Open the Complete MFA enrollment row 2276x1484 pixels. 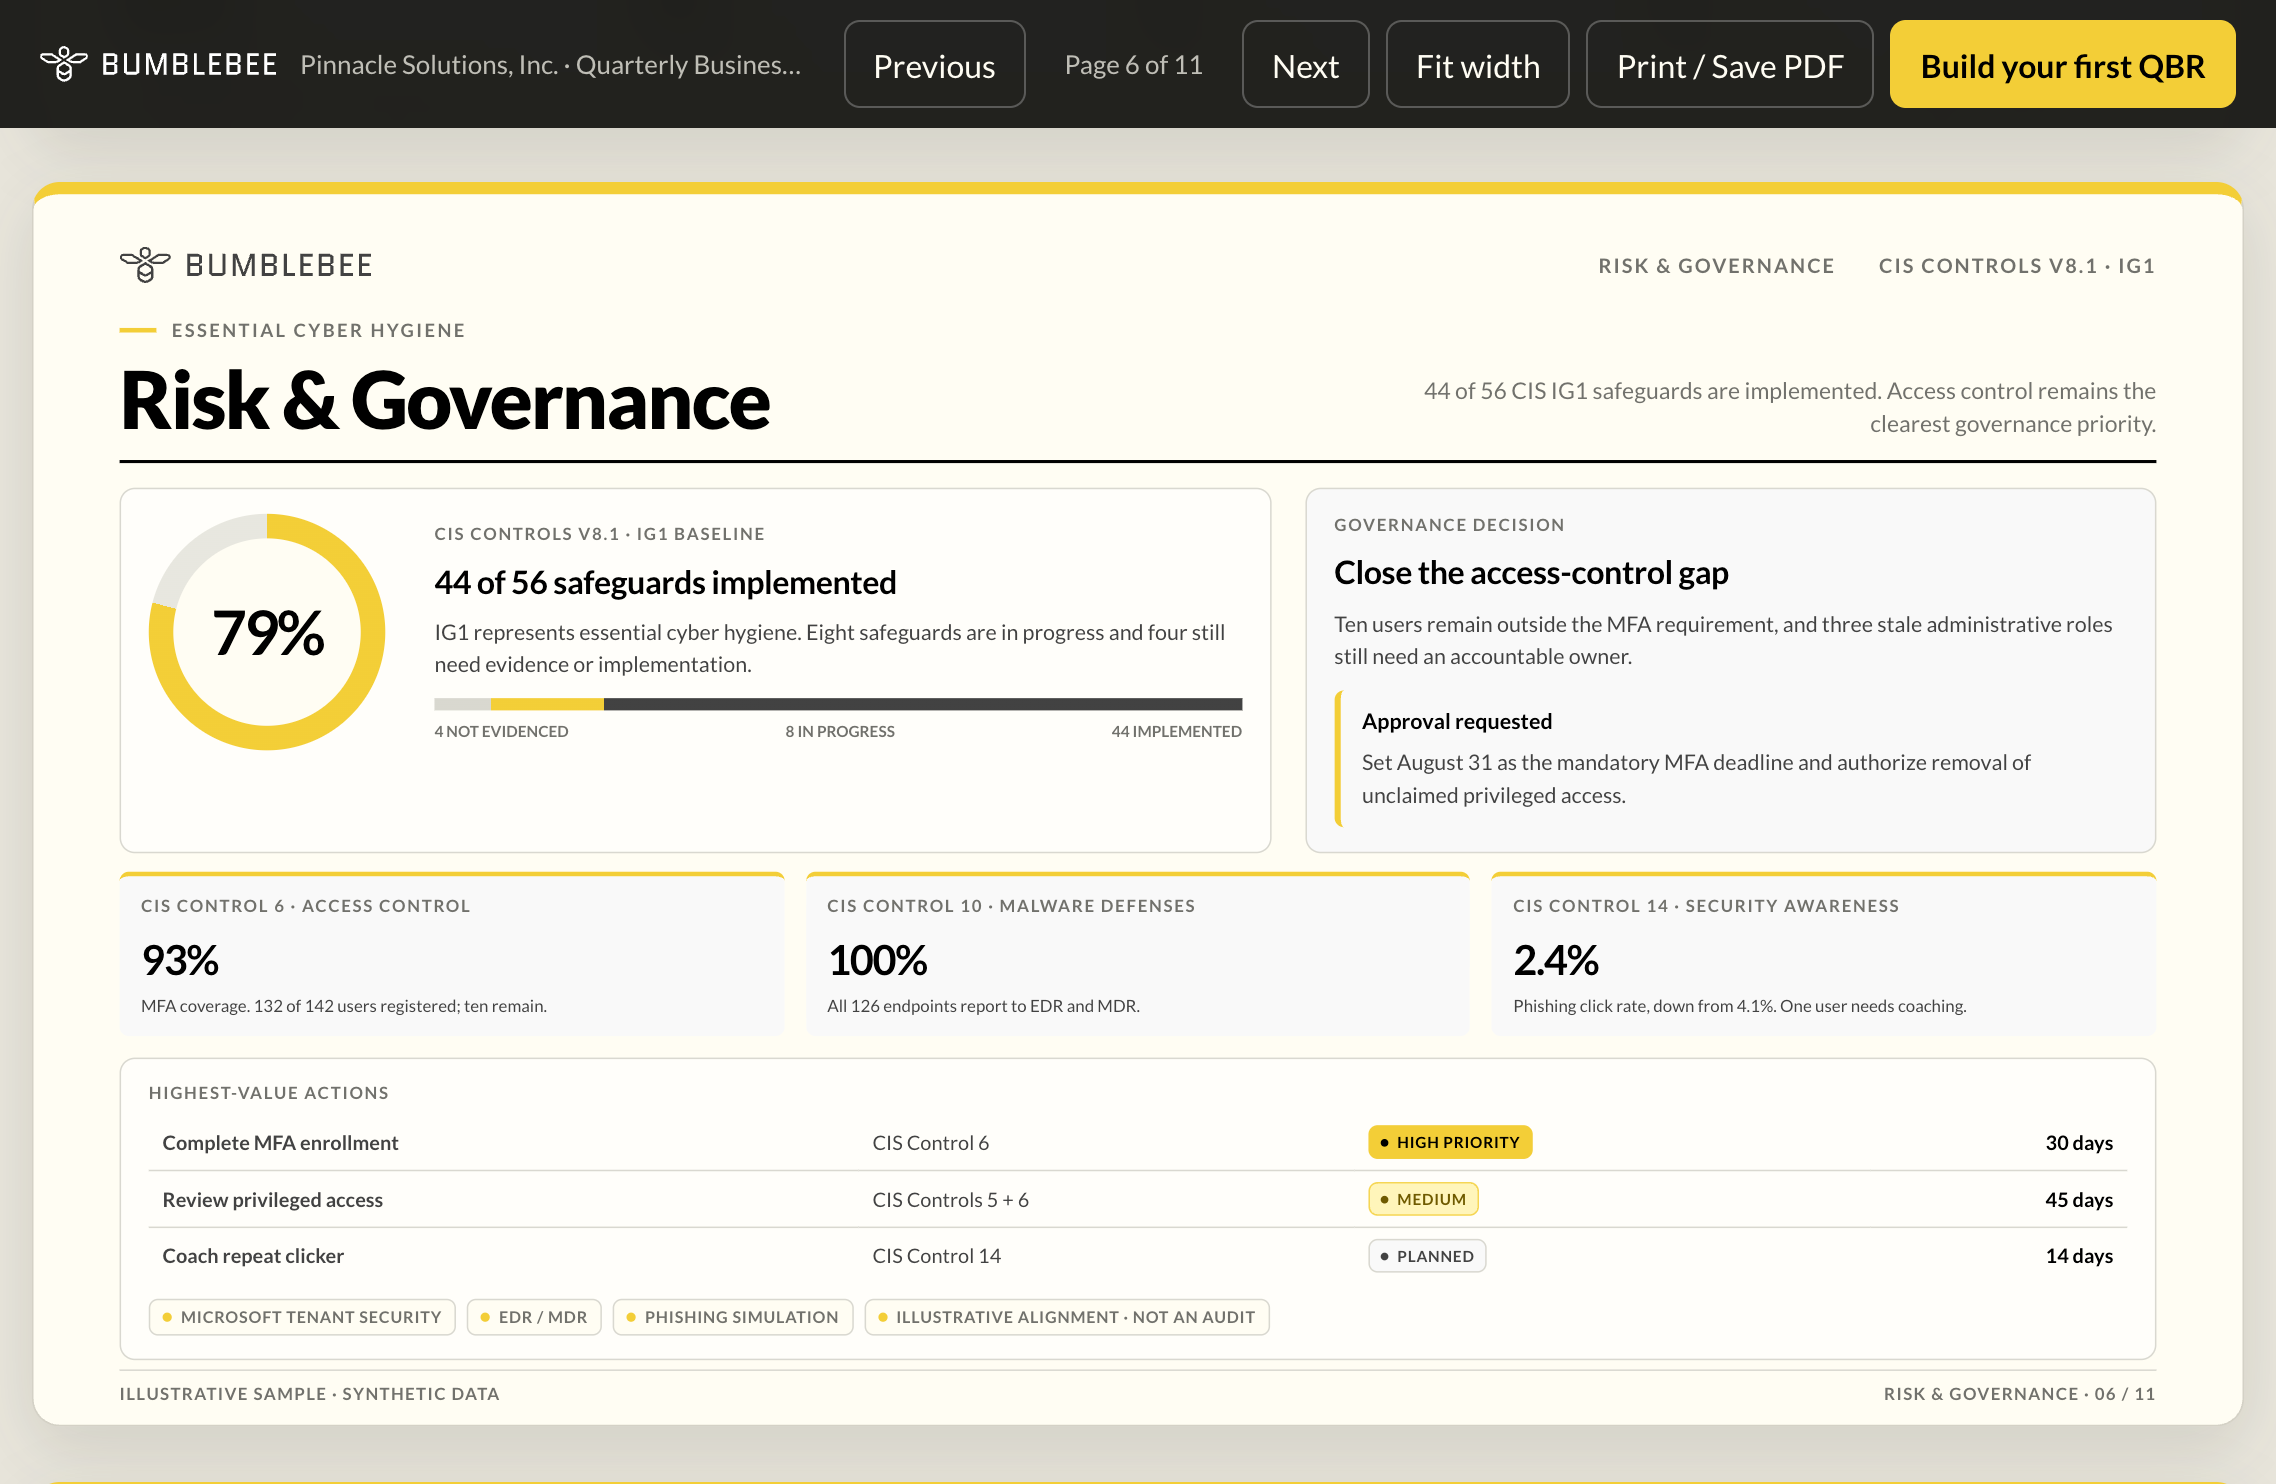coord(1138,1143)
